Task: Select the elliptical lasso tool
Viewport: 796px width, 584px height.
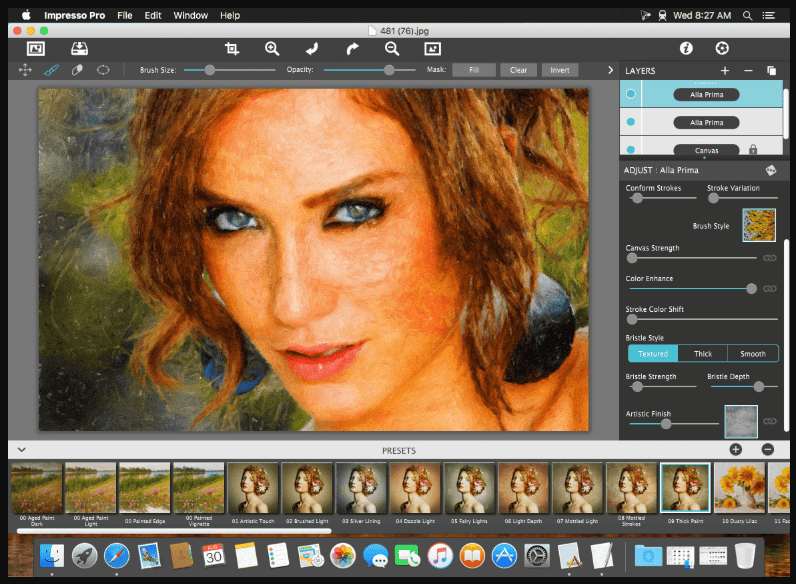Action: coord(103,70)
